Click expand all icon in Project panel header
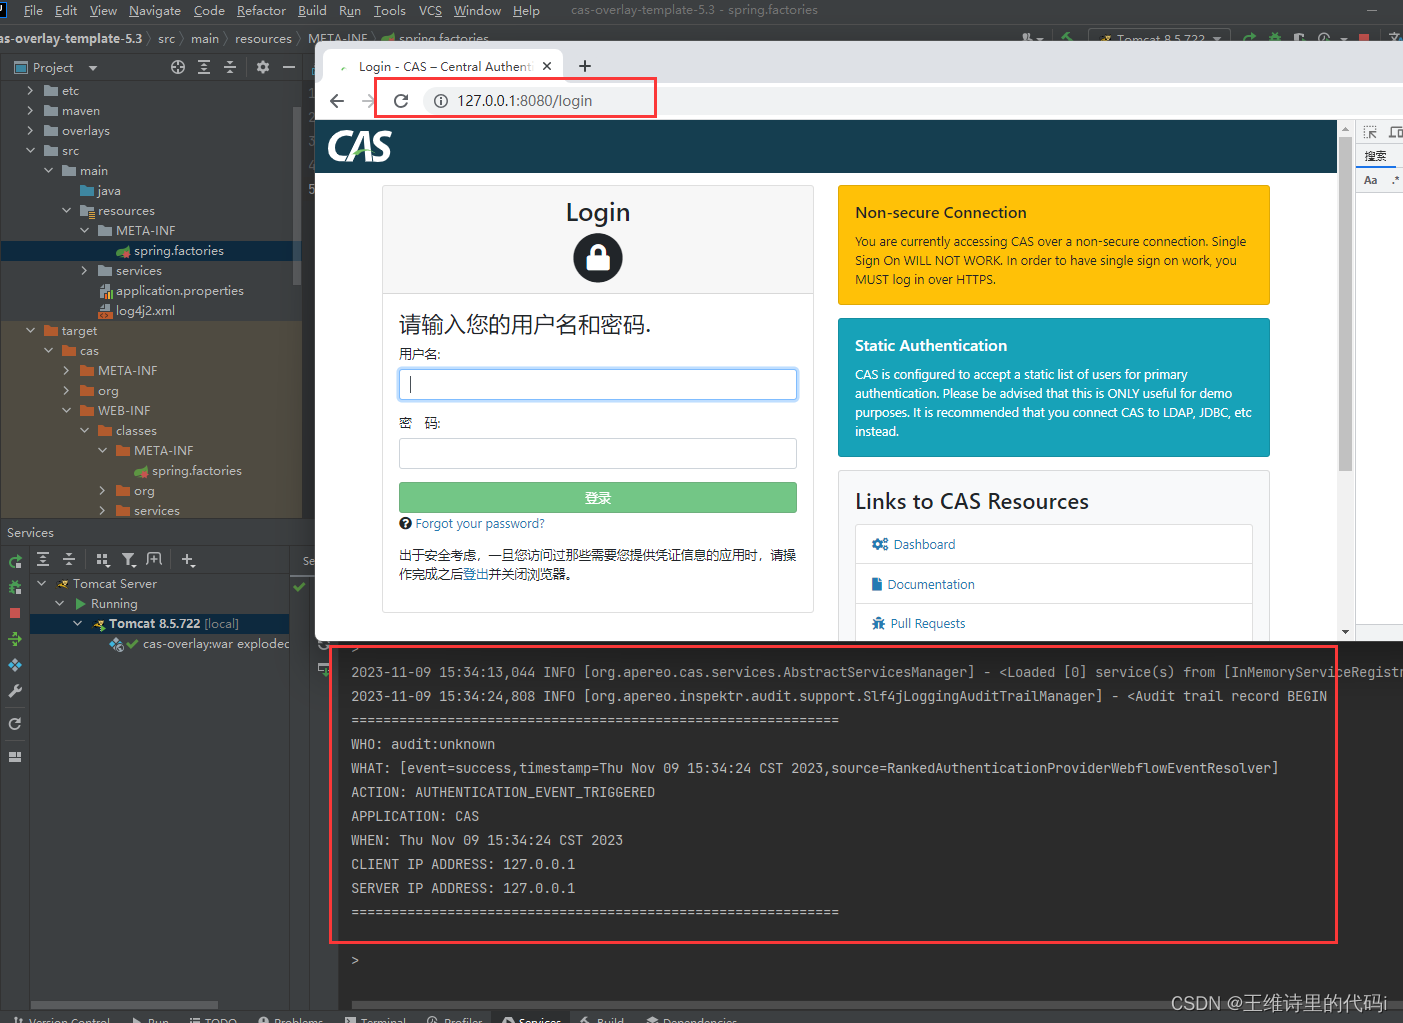 coord(204,67)
